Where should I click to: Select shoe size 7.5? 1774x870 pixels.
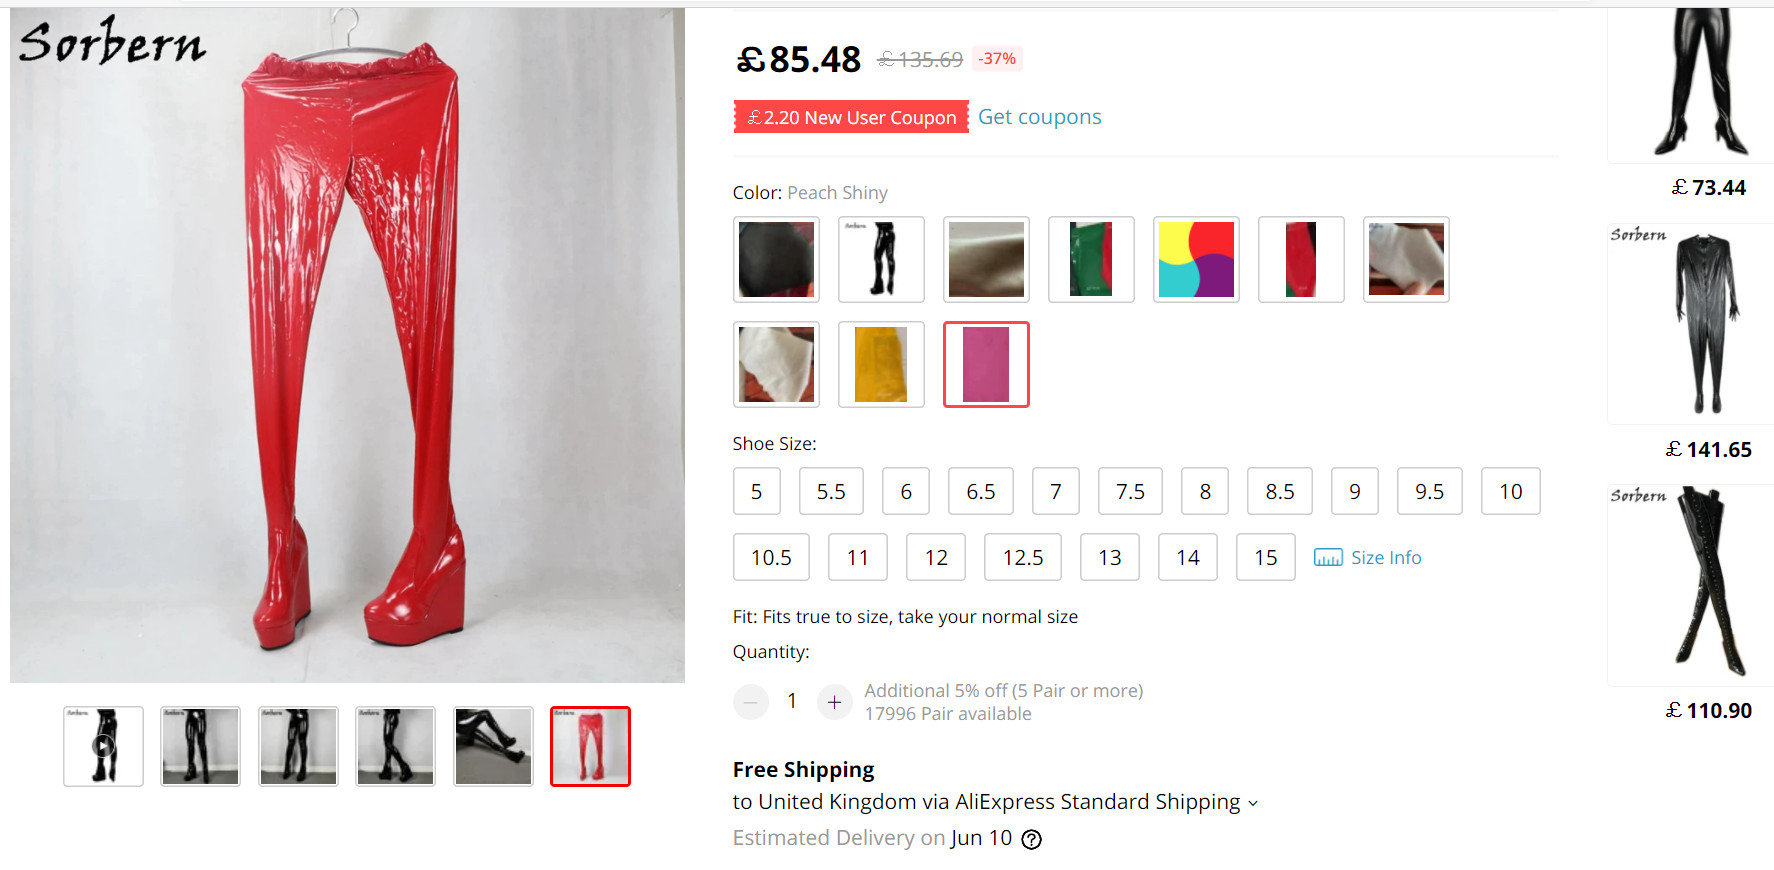point(1130,491)
